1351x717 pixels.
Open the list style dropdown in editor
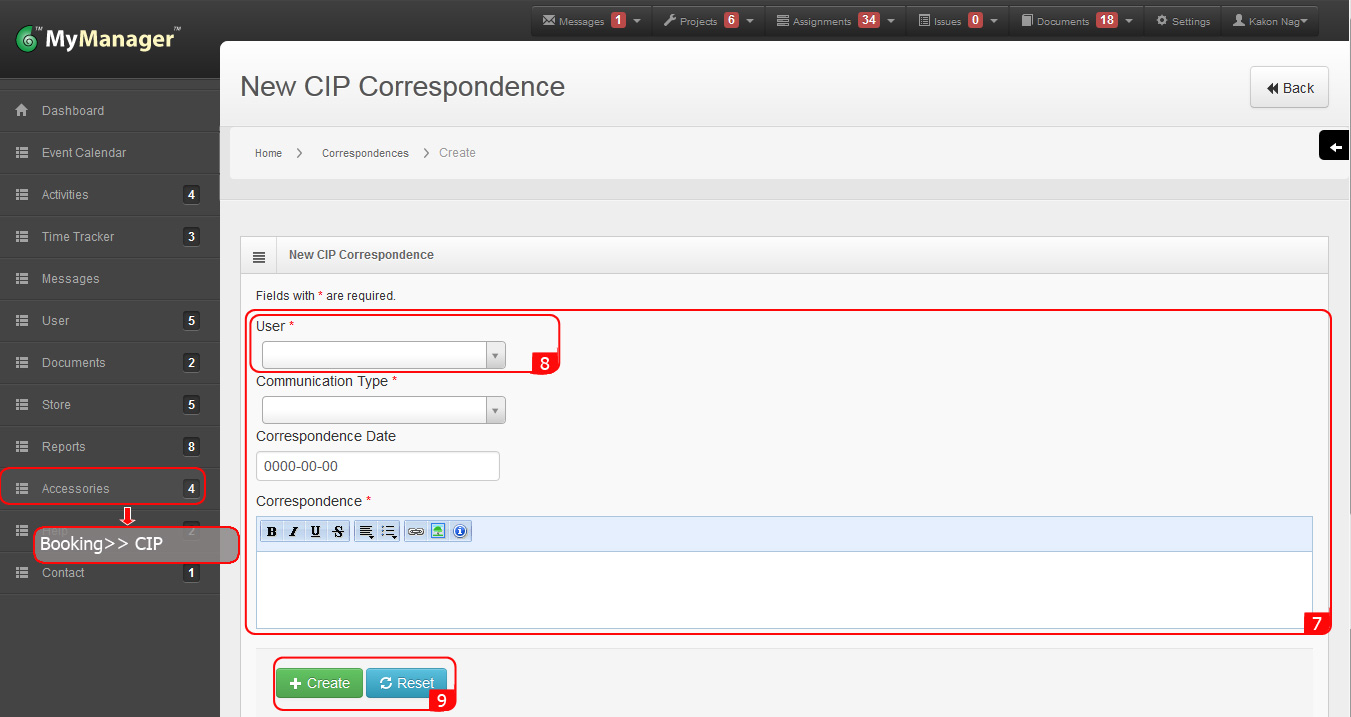389,532
